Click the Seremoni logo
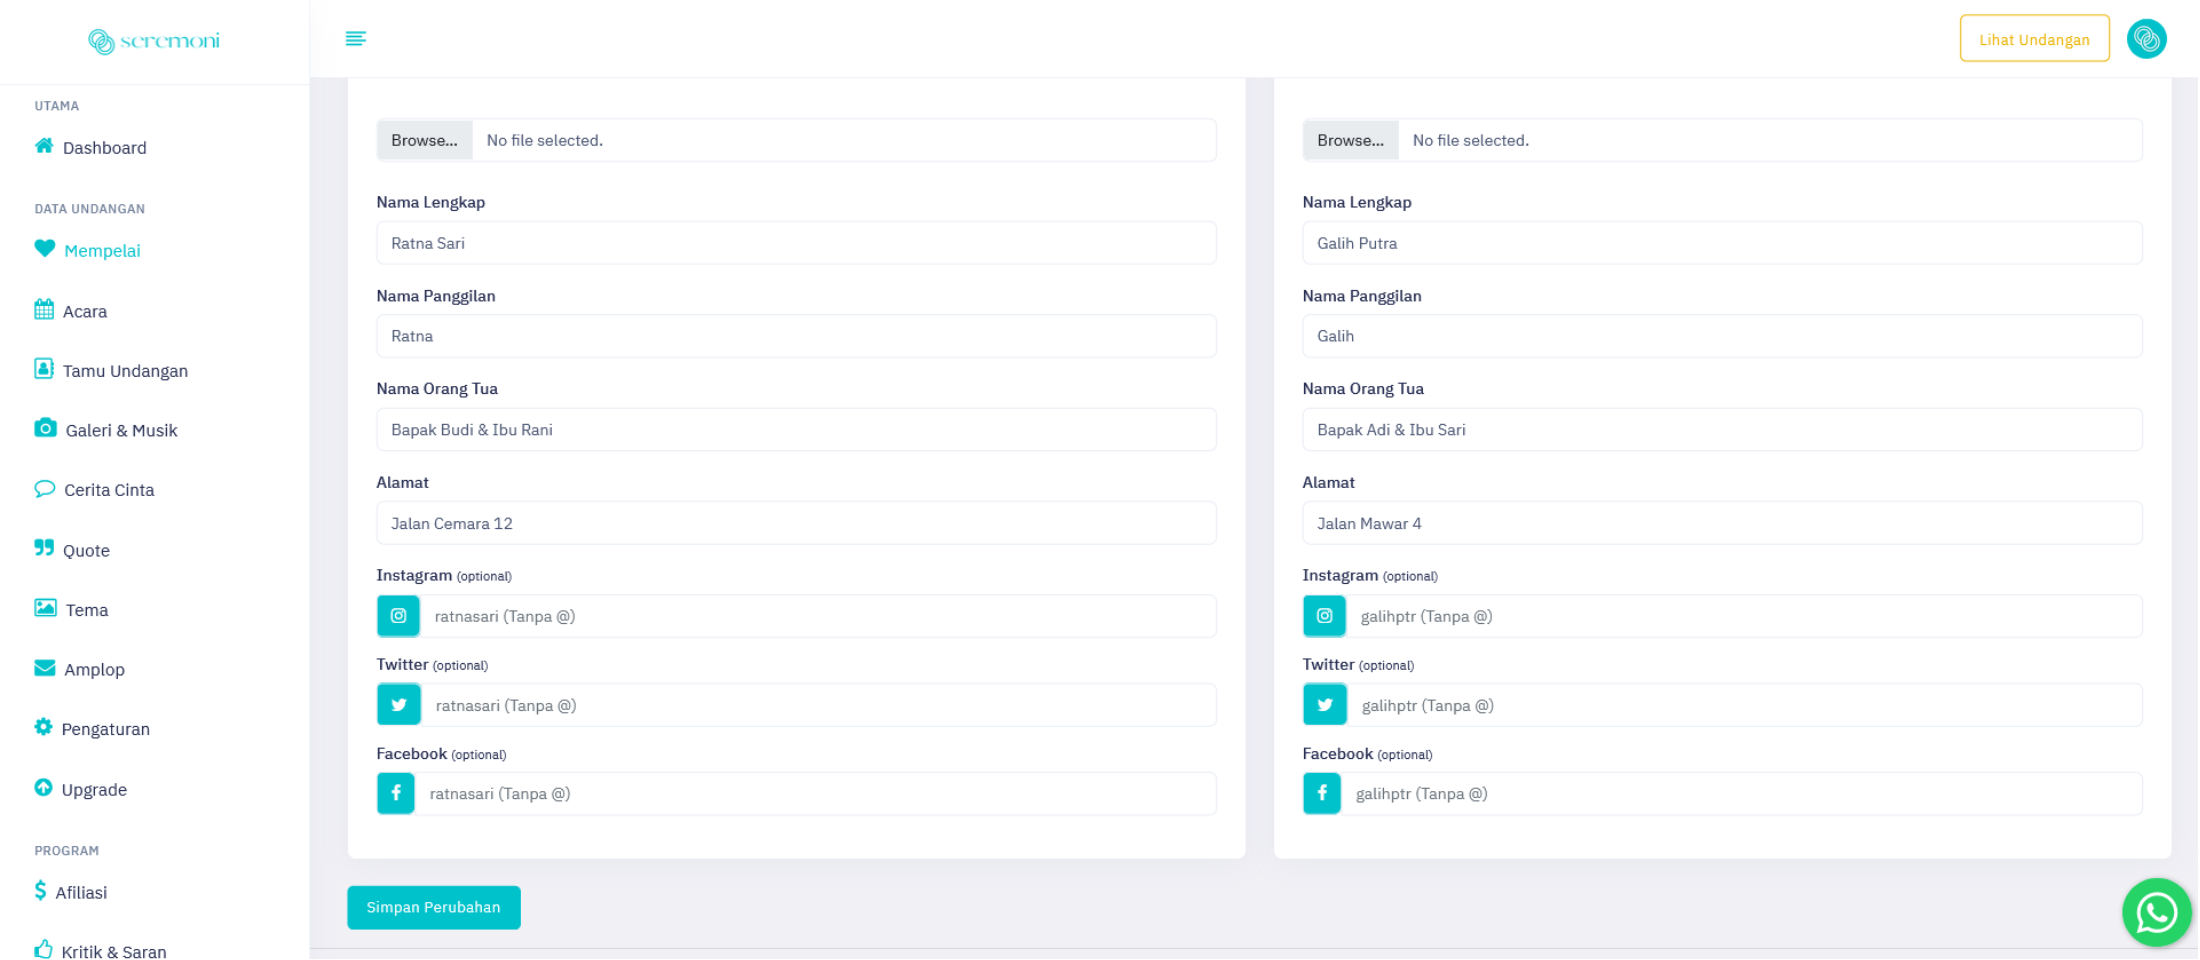 (x=154, y=41)
